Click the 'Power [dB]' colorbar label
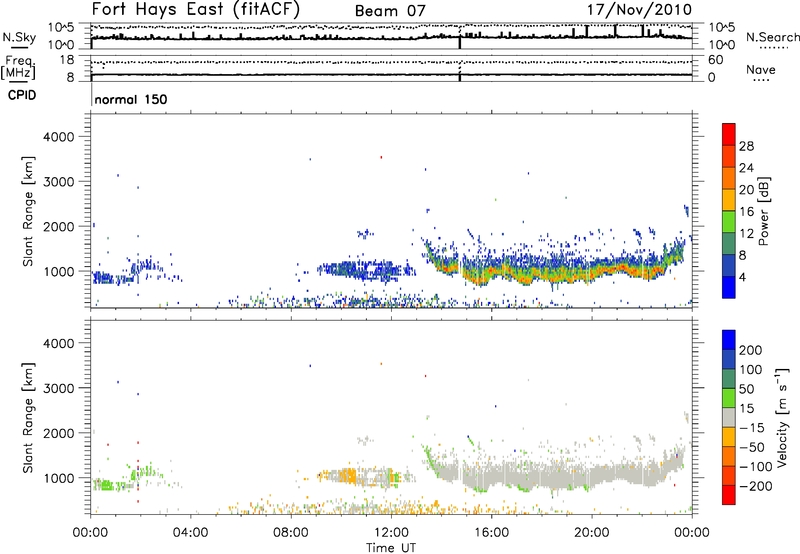Screen dimensions: 800x554 click(x=763, y=211)
